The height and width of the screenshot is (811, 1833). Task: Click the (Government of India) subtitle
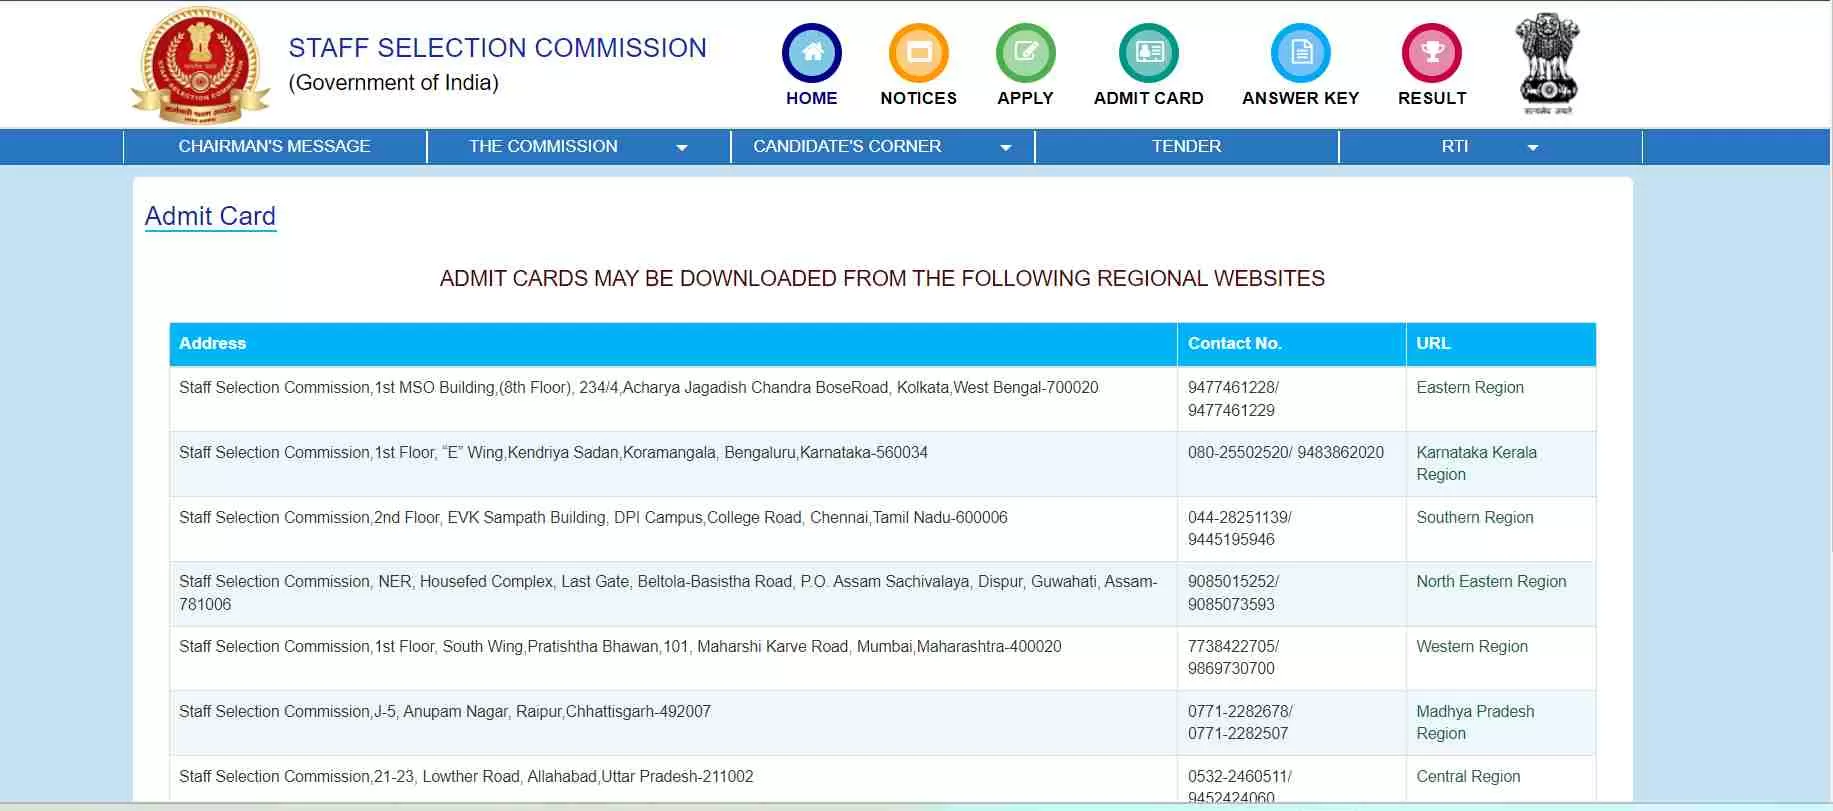point(393,83)
